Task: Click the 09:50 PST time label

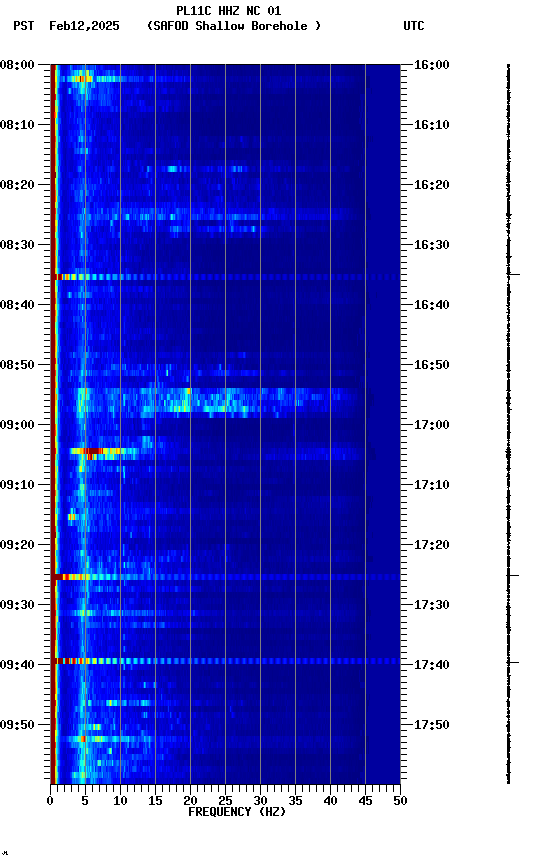Action: click(x=17, y=725)
